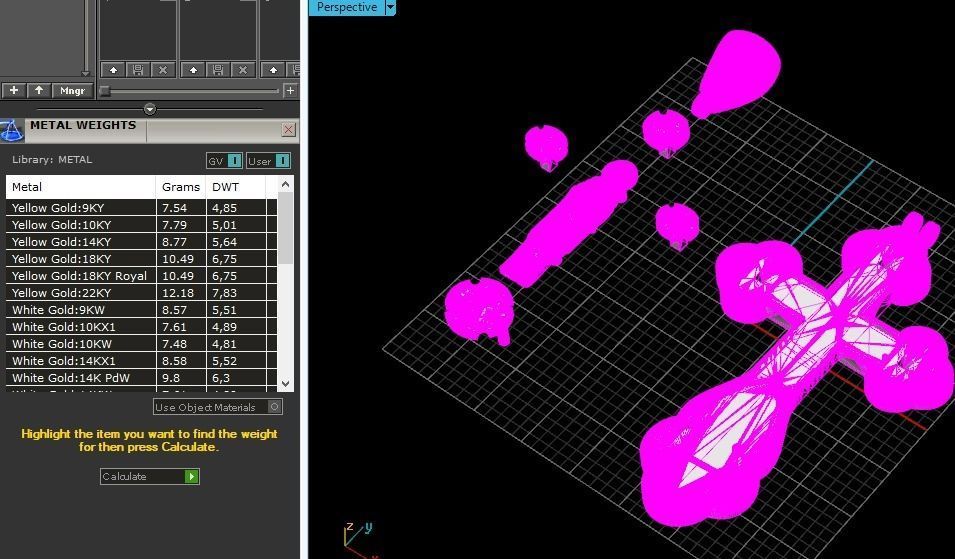Screen dimensions: 955x559
Task: Click the 7,83 DWT value
Action: point(224,293)
